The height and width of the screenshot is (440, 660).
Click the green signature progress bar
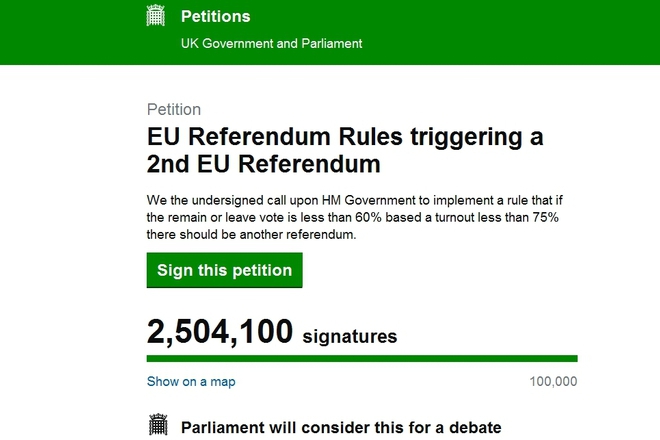pos(362,358)
